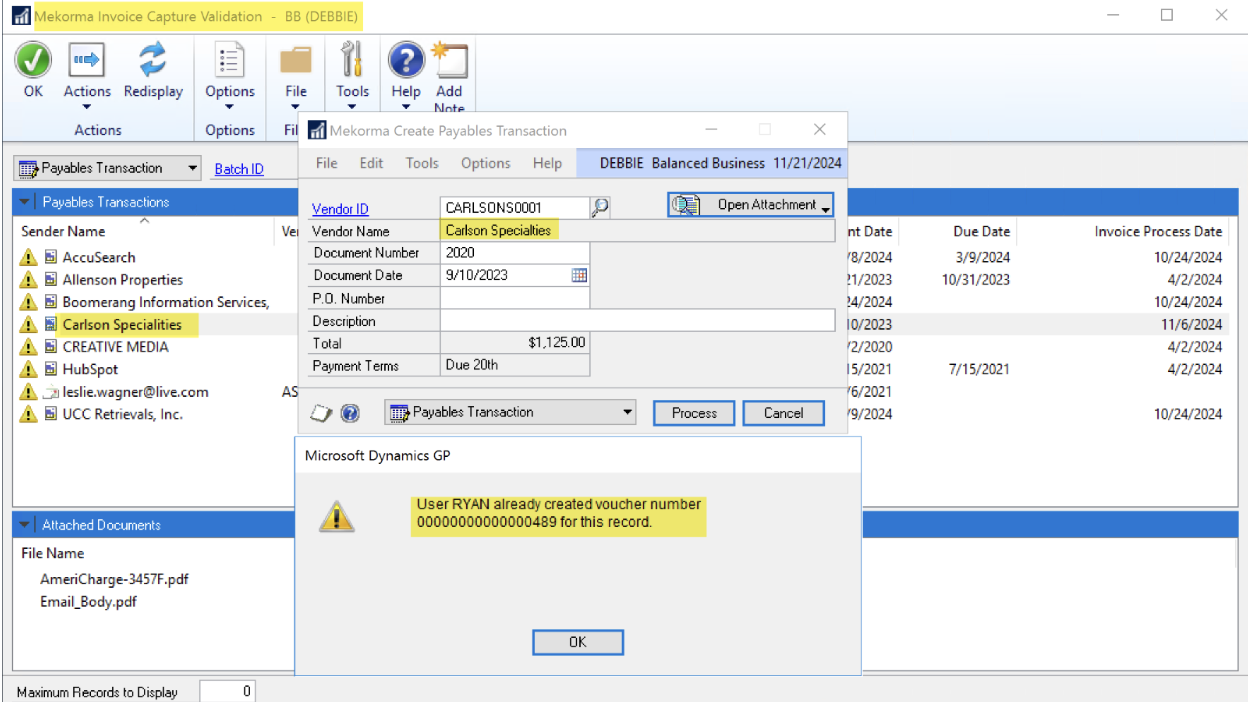Open the File menu in Create Payables dialog
This screenshot has width=1248, height=702.
pyautogui.click(x=326, y=163)
